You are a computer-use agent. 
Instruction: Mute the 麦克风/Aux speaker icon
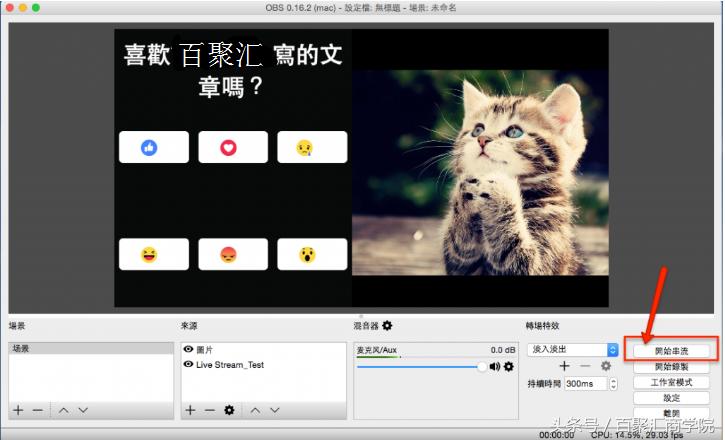pos(495,367)
